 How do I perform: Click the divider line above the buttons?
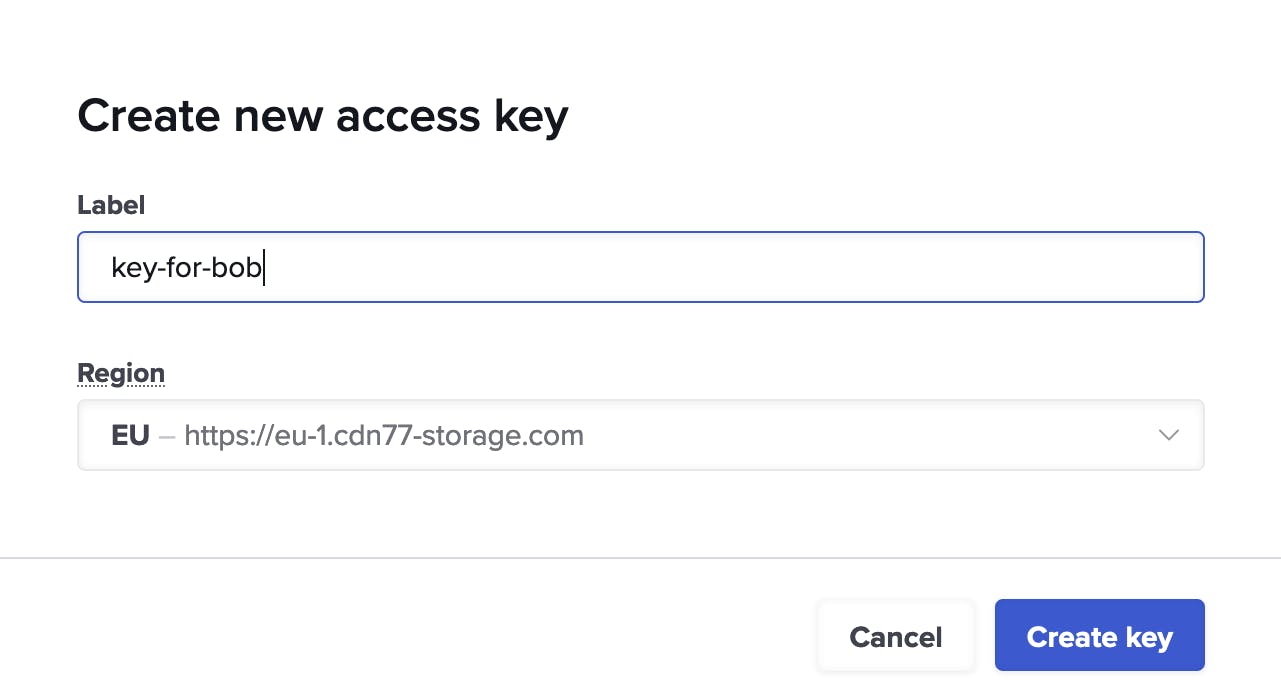coord(640,557)
